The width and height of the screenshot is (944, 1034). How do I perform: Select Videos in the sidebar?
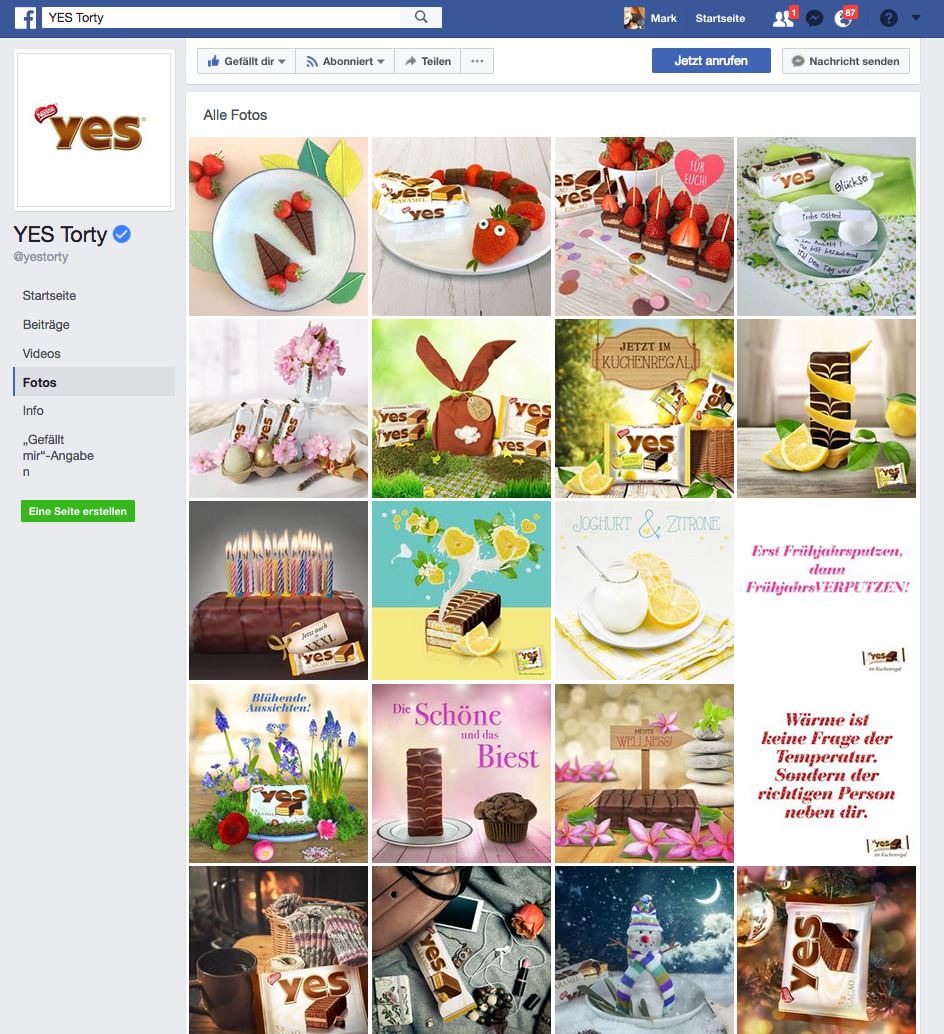coord(42,353)
